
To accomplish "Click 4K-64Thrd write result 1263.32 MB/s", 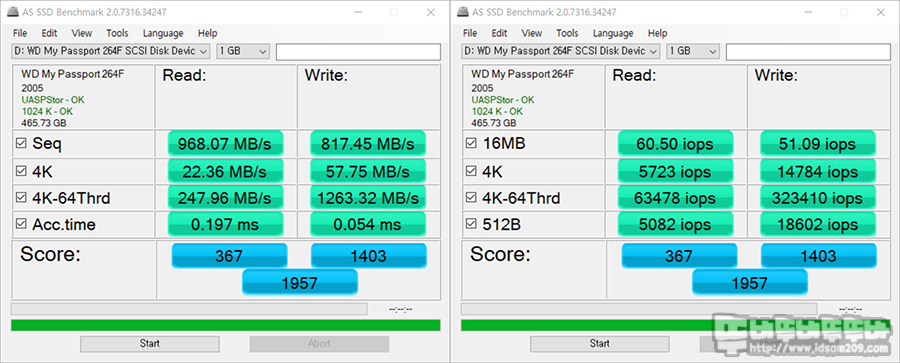I will pos(368,198).
